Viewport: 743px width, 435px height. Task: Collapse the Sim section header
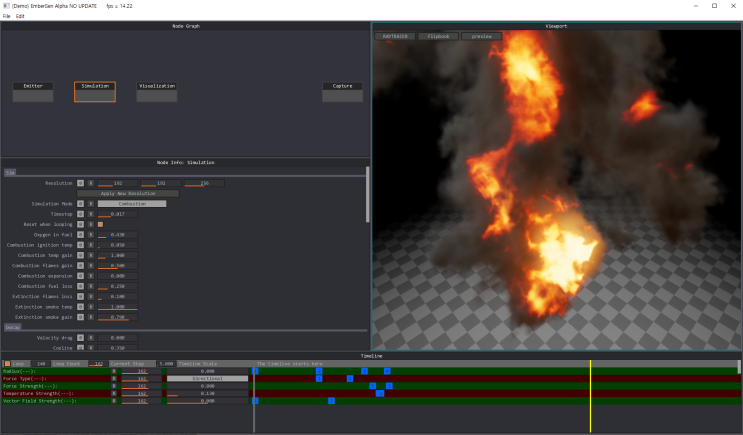click(x=10, y=172)
